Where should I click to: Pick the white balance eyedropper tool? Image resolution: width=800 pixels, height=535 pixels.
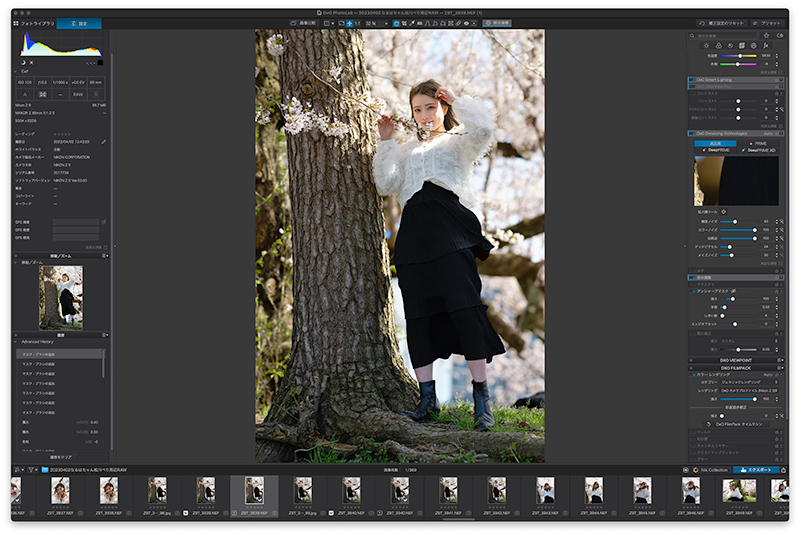[x=412, y=23]
